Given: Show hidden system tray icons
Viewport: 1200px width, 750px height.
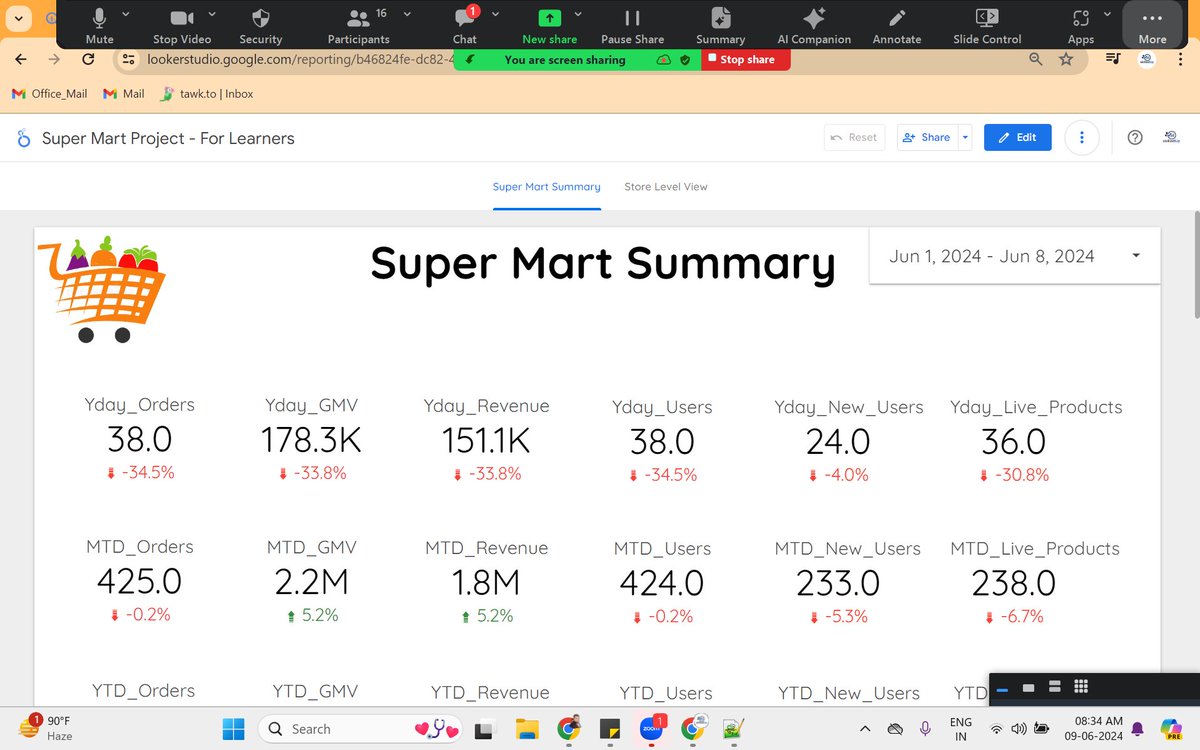Looking at the screenshot, I should point(864,728).
